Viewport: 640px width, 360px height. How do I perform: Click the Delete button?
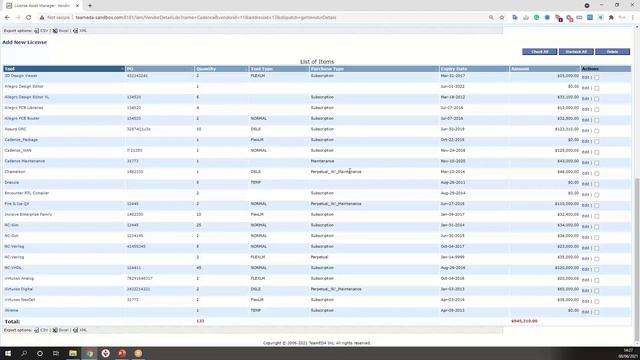pyautogui.click(x=612, y=52)
